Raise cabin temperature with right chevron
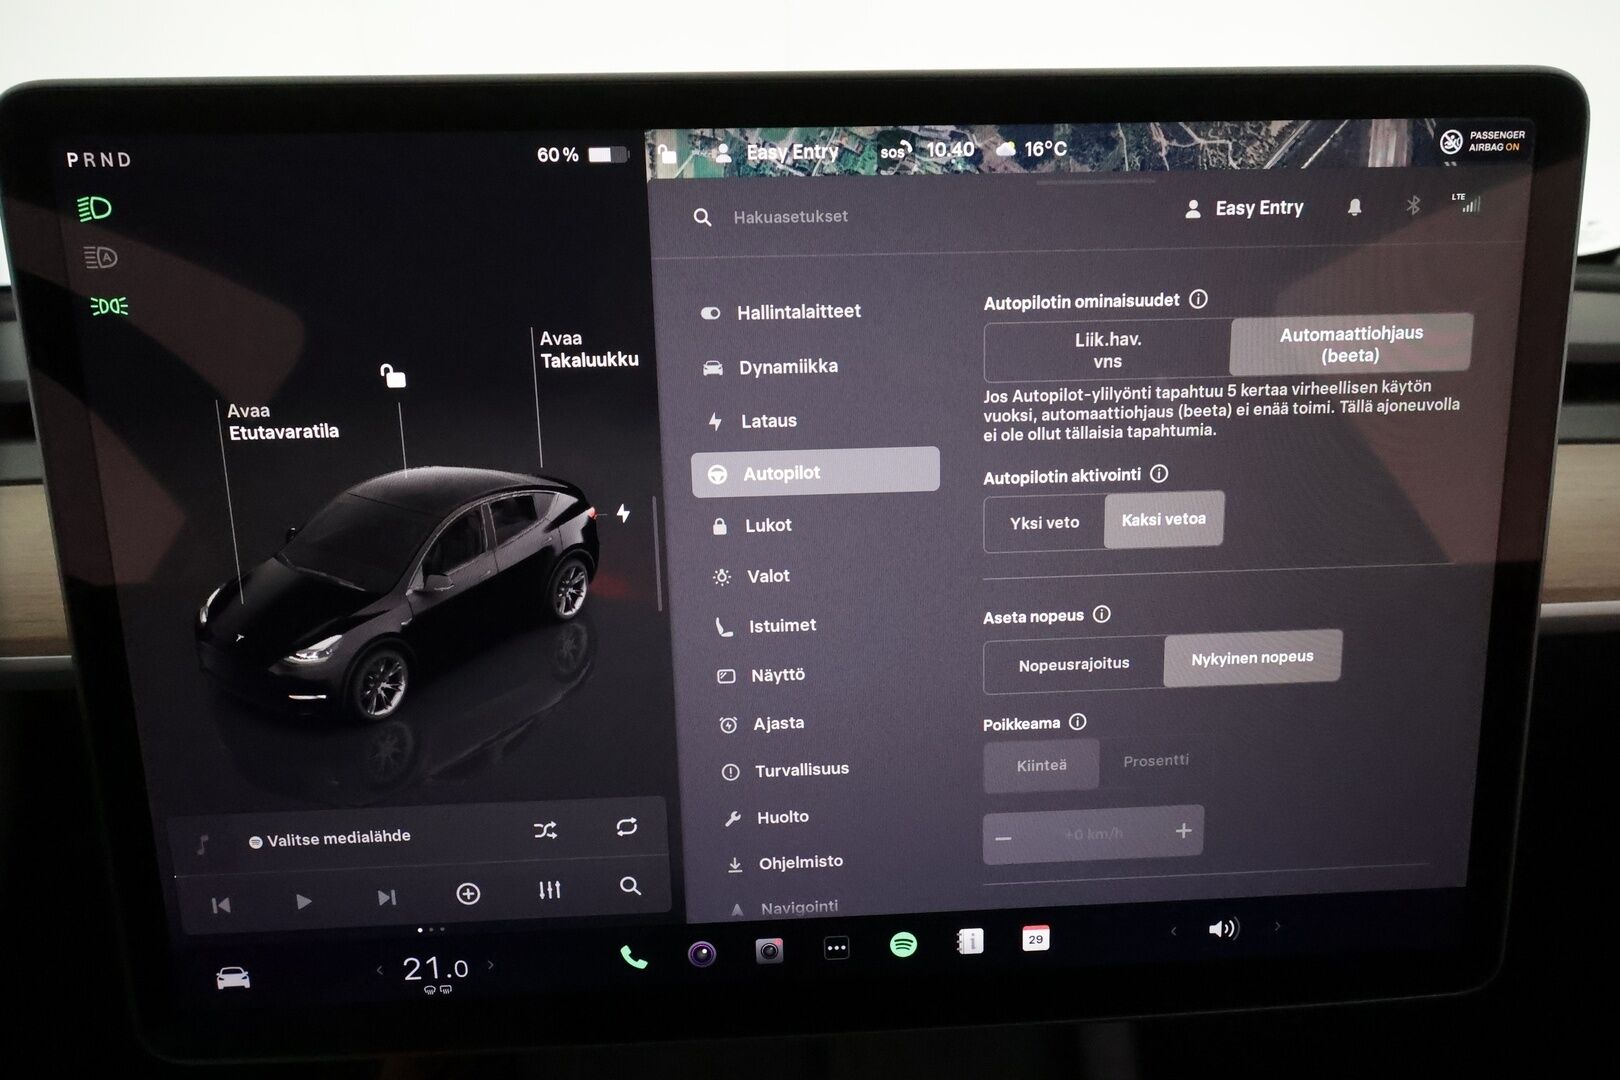This screenshot has height=1080, width=1620. coord(491,965)
